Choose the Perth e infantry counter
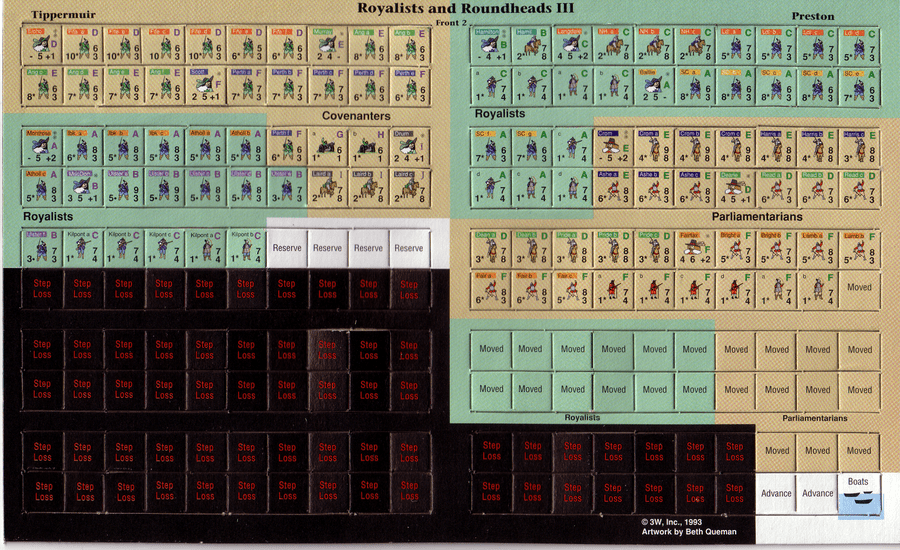 pos(409,85)
